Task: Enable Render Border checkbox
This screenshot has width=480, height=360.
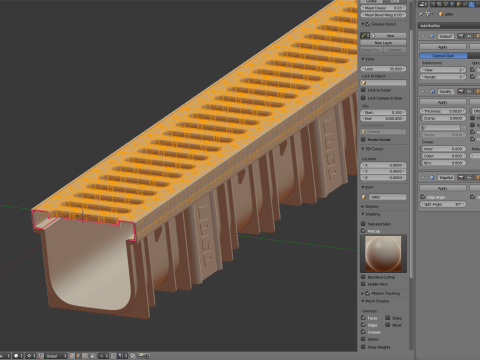Action: click(x=363, y=139)
